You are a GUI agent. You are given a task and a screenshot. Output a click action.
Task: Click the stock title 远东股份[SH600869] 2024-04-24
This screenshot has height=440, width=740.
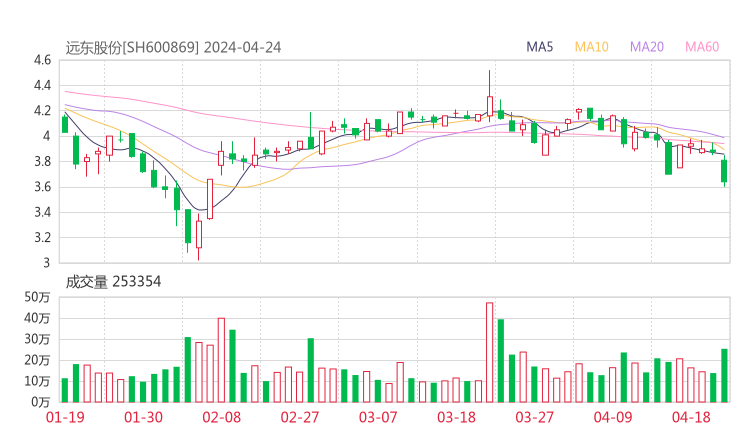click(x=173, y=48)
